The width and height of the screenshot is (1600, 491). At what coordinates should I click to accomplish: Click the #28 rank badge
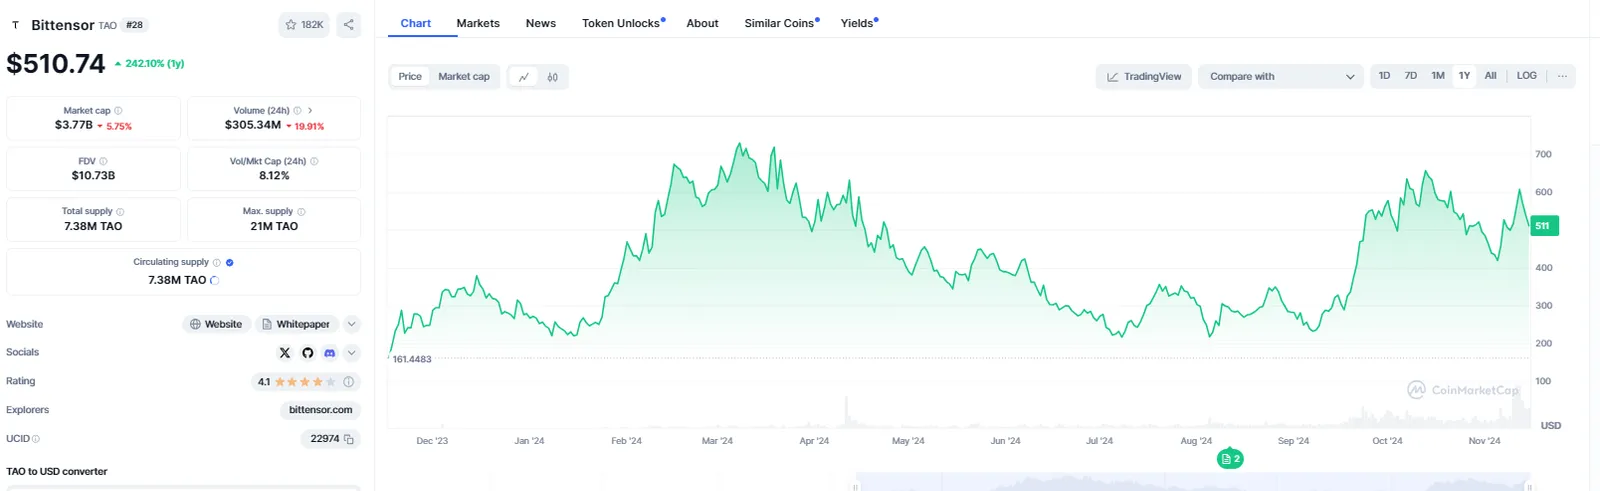(x=134, y=25)
